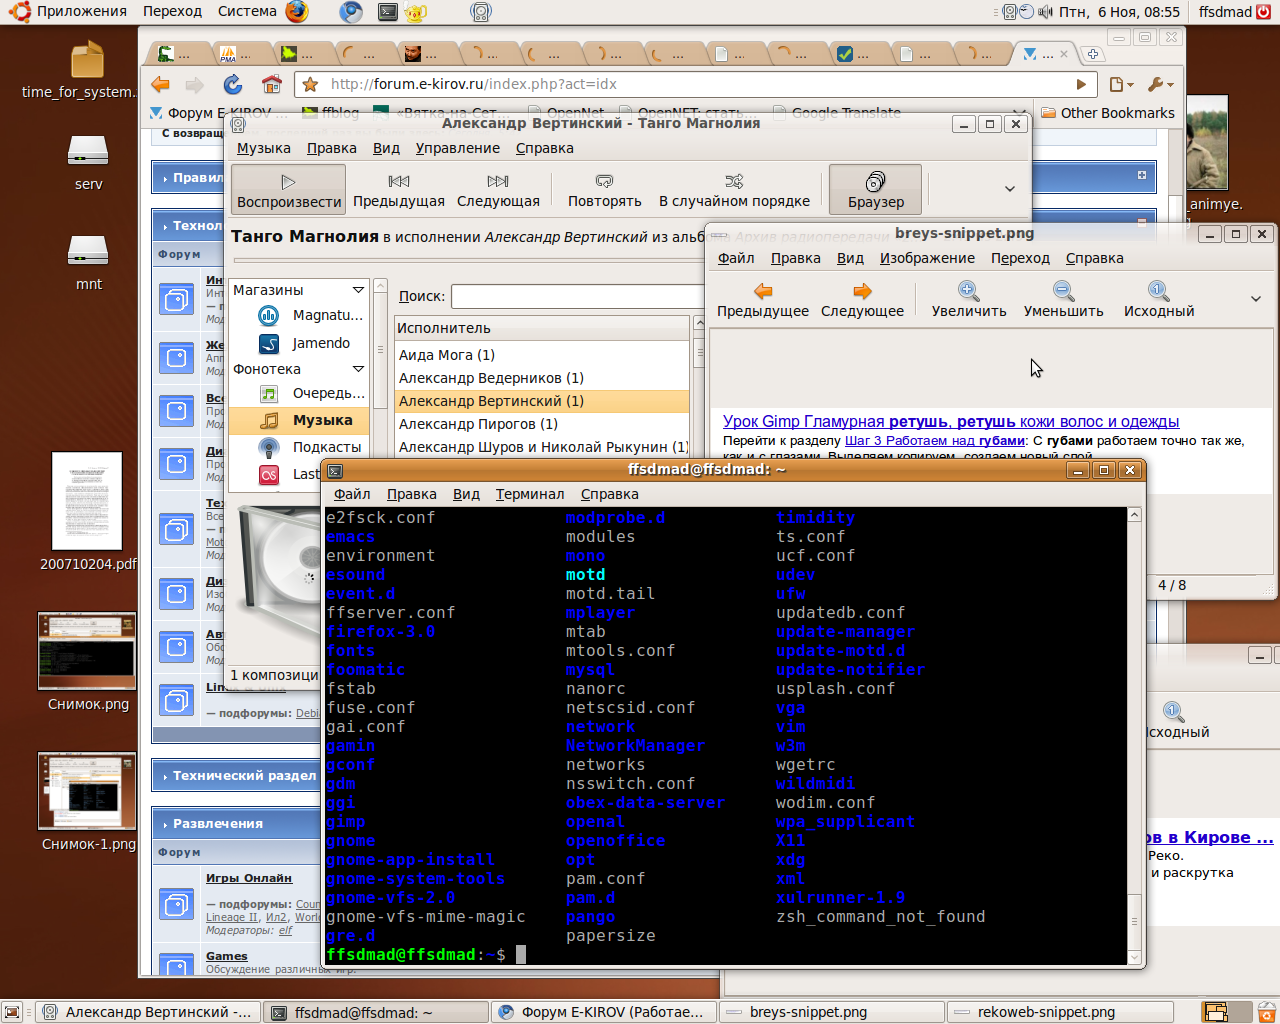This screenshot has height=1024, width=1280.
Task: Toggle shuffle (В случайном порядке) mode
Action: click(734, 190)
